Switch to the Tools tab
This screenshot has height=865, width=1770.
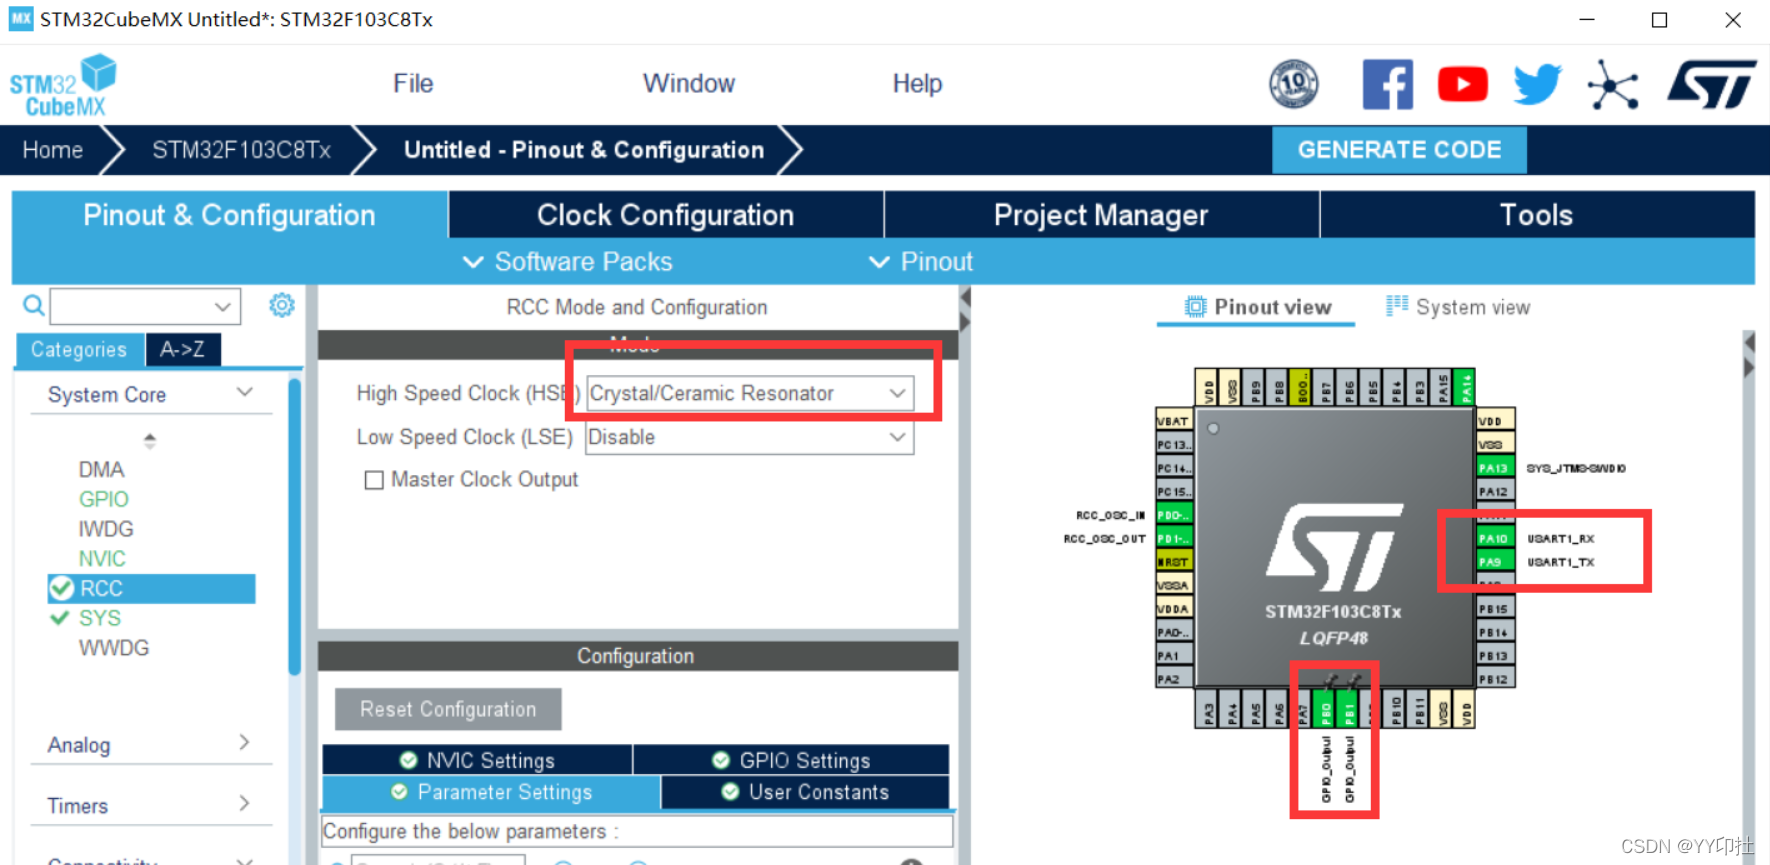pos(1537,215)
